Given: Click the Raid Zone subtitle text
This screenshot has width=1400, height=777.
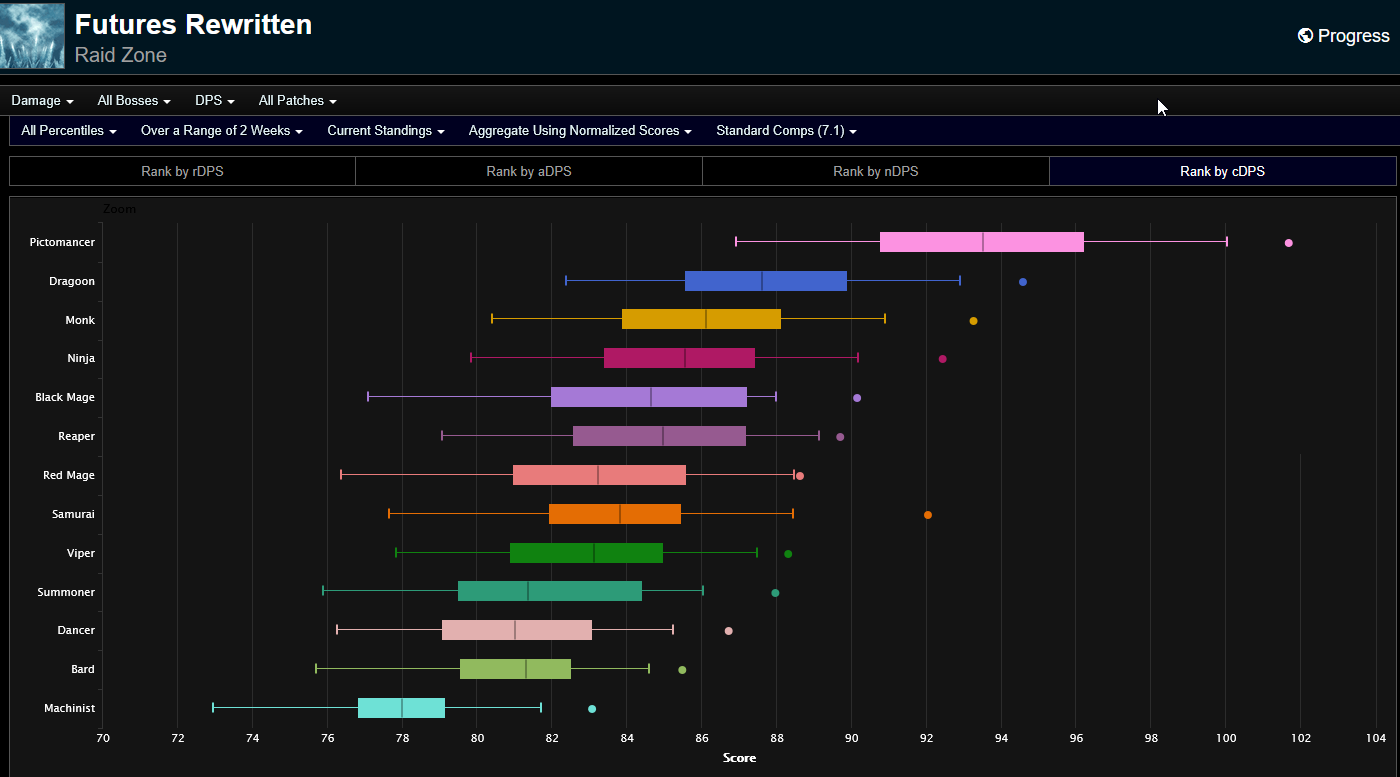Looking at the screenshot, I should (121, 55).
